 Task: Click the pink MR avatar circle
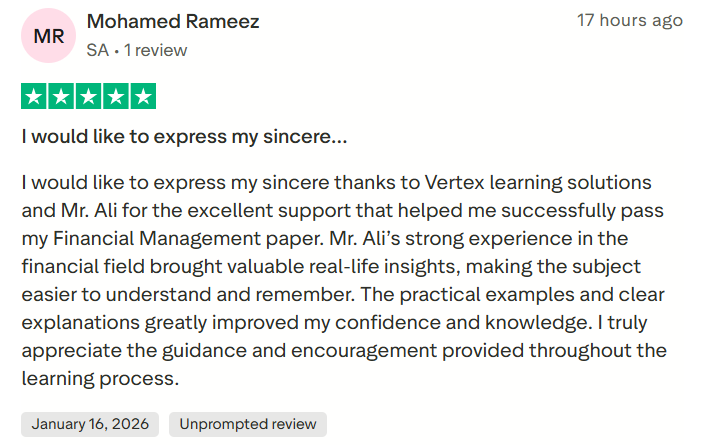click(x=47, y=36)
